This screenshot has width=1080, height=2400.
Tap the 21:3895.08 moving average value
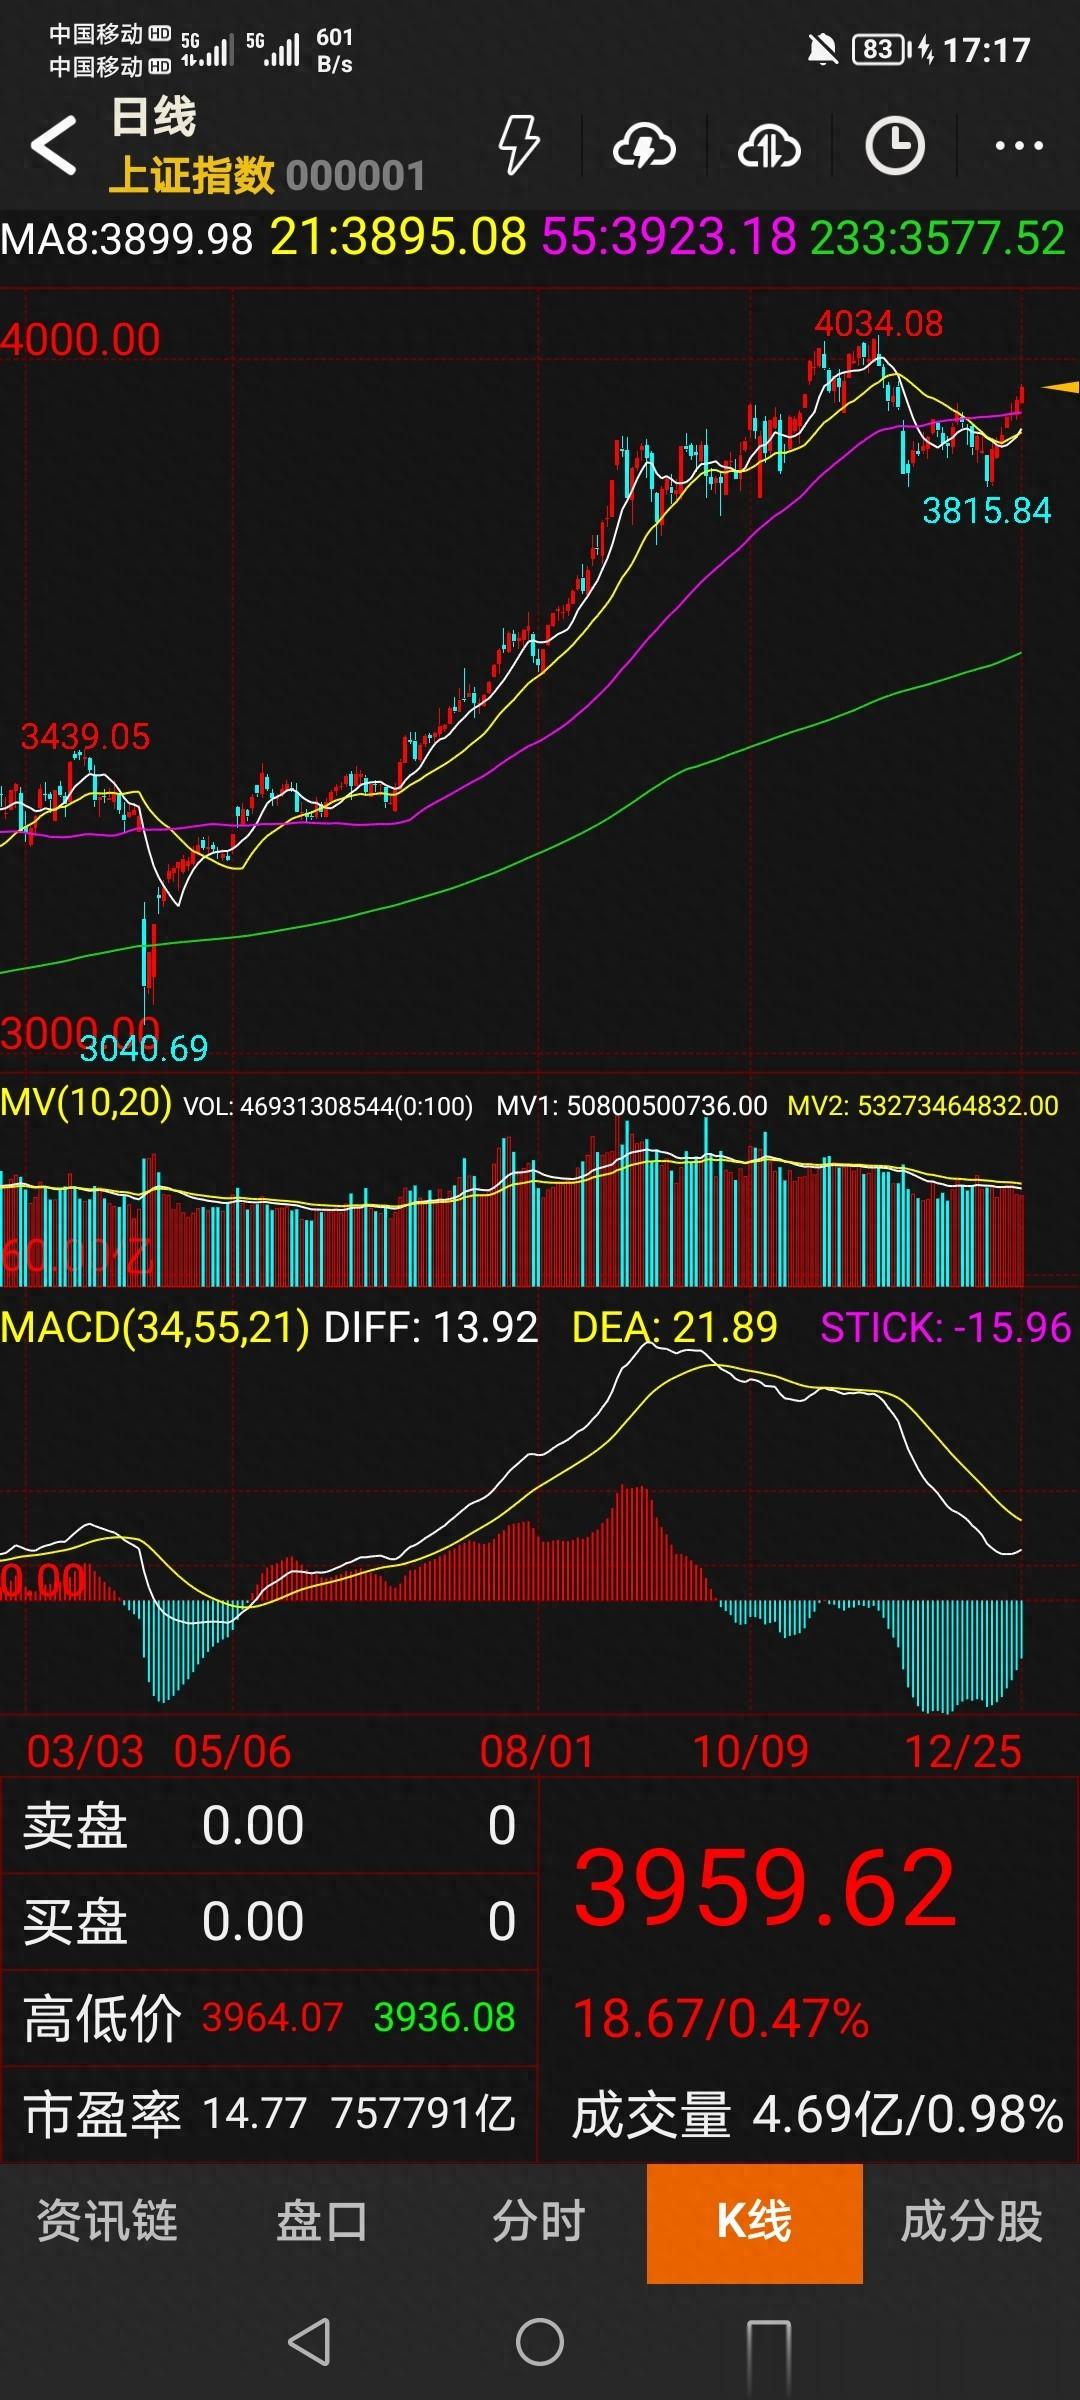(398, 238)
